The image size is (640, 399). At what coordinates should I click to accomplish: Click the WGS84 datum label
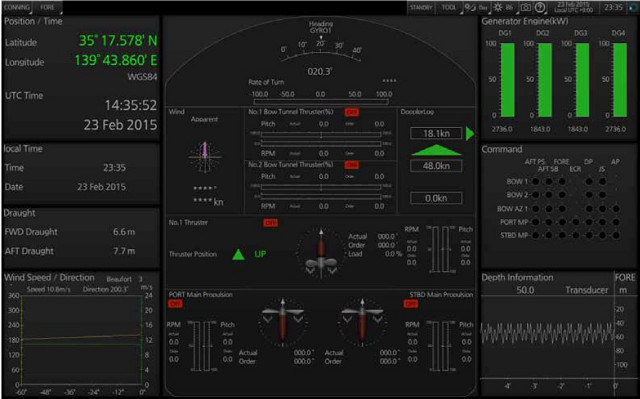coord(142,77)
